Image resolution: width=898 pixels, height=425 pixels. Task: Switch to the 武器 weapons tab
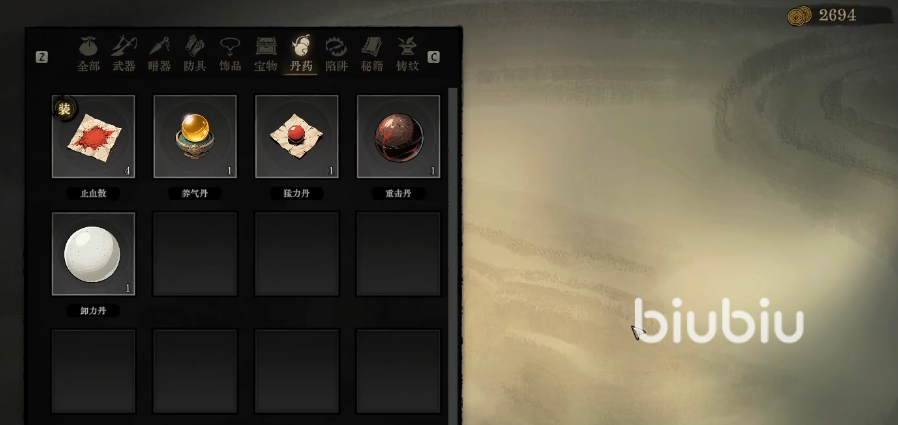point(124,54)
